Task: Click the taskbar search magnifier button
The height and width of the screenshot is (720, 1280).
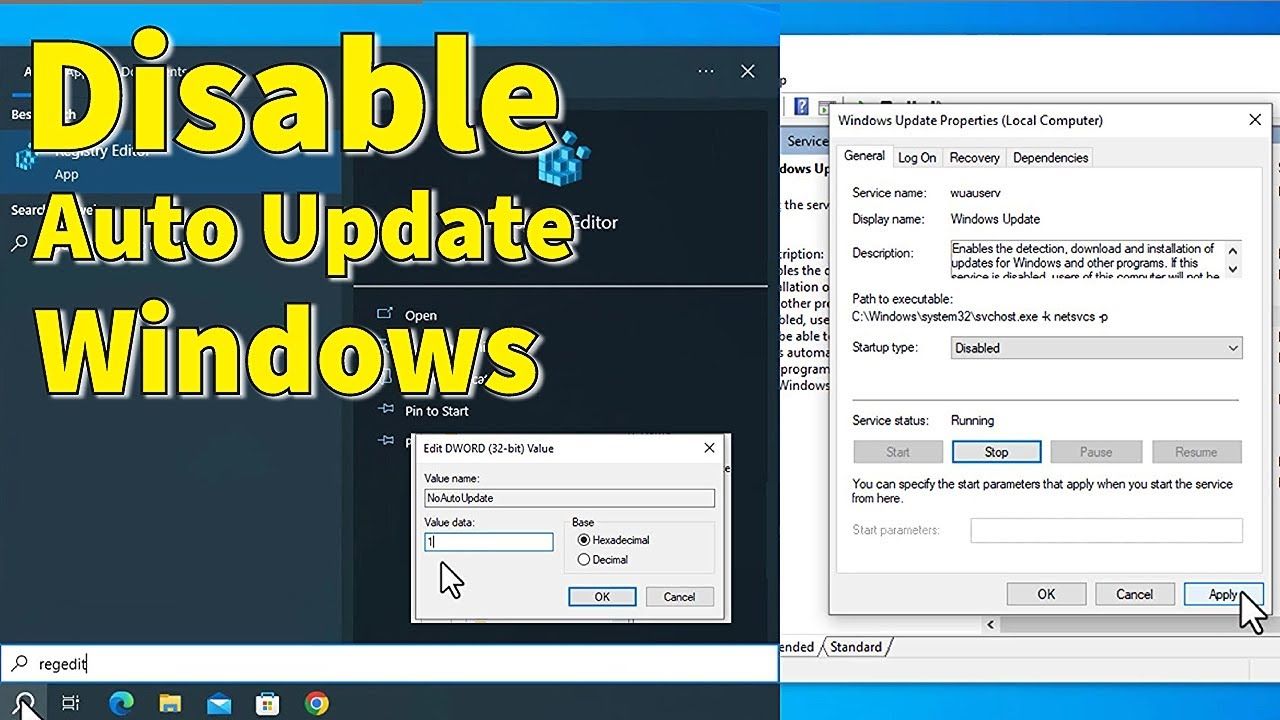Action: tap(24, 703)
